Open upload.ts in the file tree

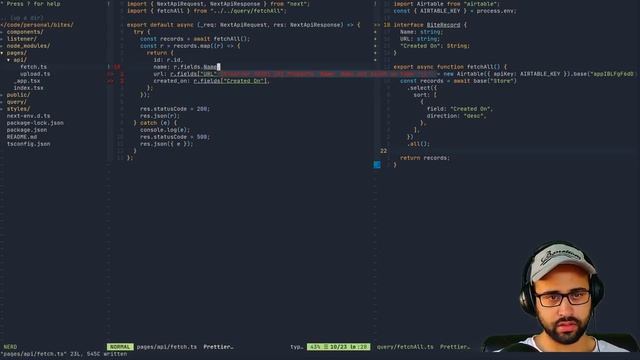[x=35, y=74]
